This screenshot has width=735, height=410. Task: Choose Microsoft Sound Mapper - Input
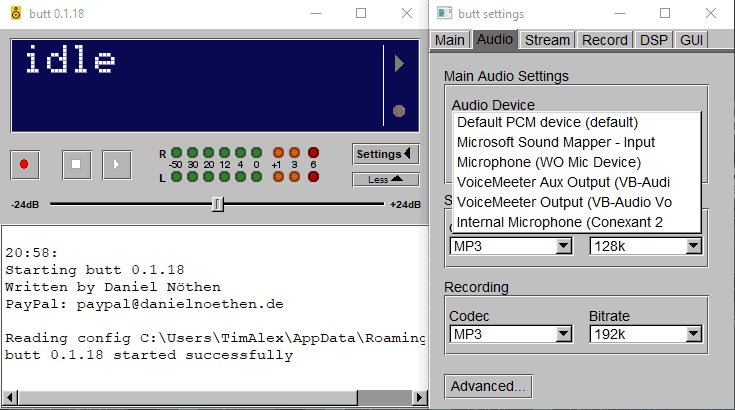pos(577,142)
